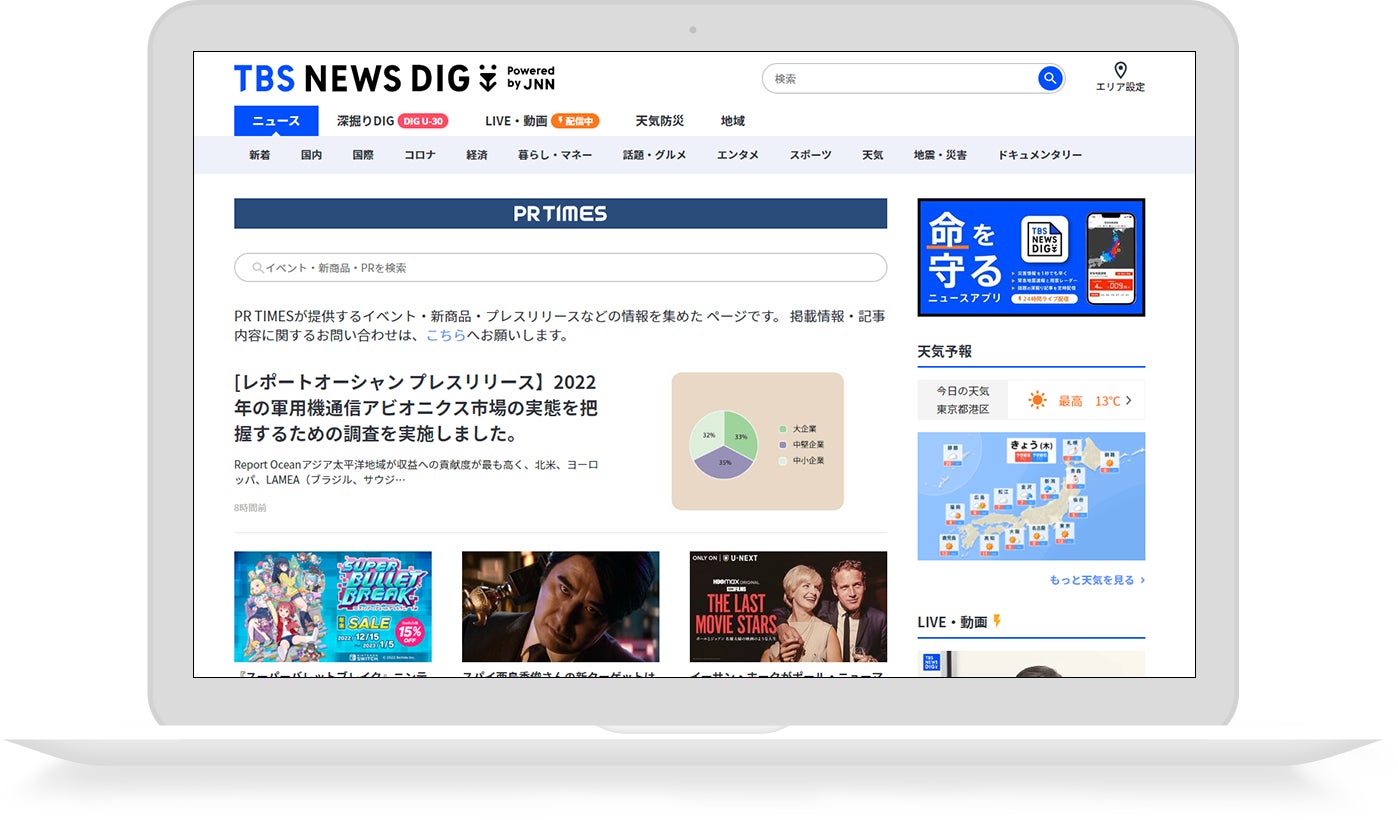Open the 地域 tab

click(733, 121)
